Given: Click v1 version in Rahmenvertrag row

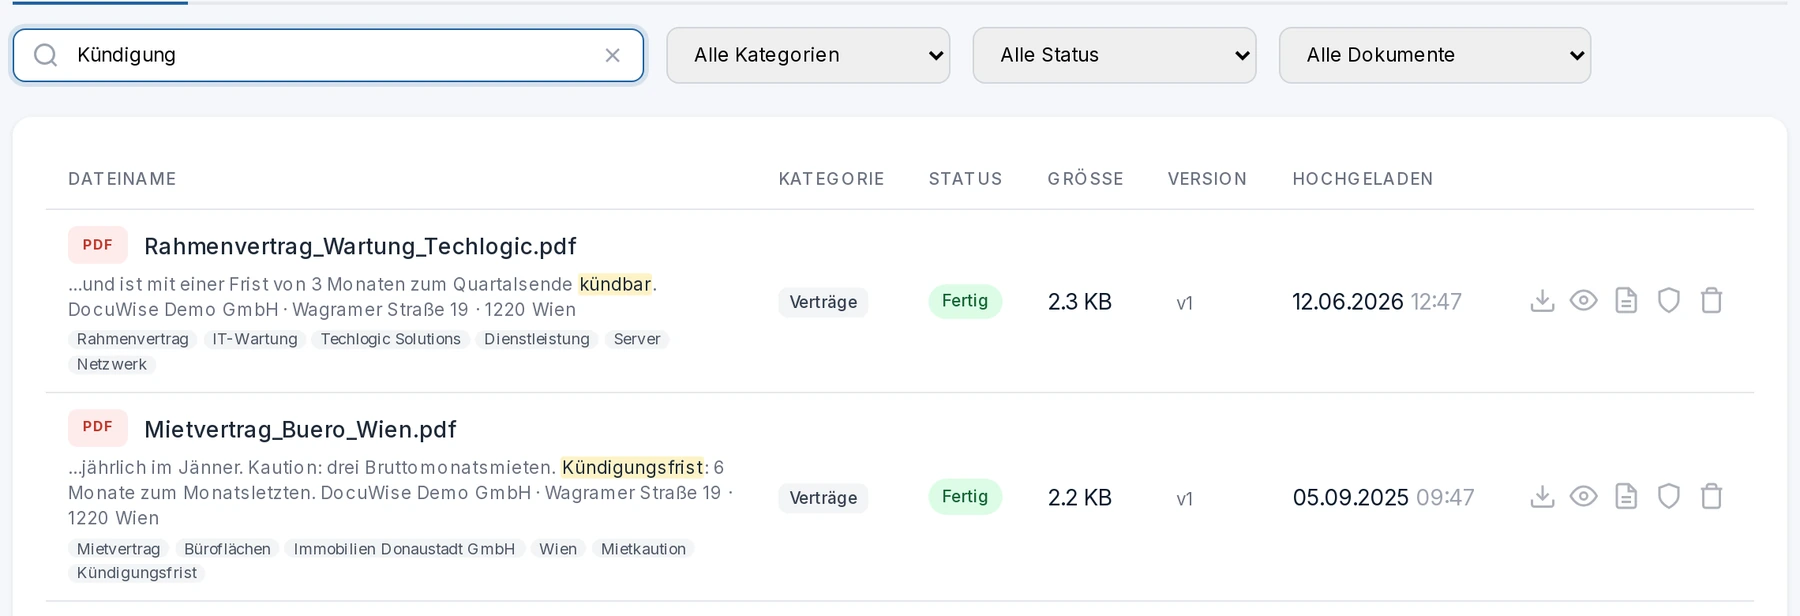Looking at the screenshot, I should [x=1184, y=303].
